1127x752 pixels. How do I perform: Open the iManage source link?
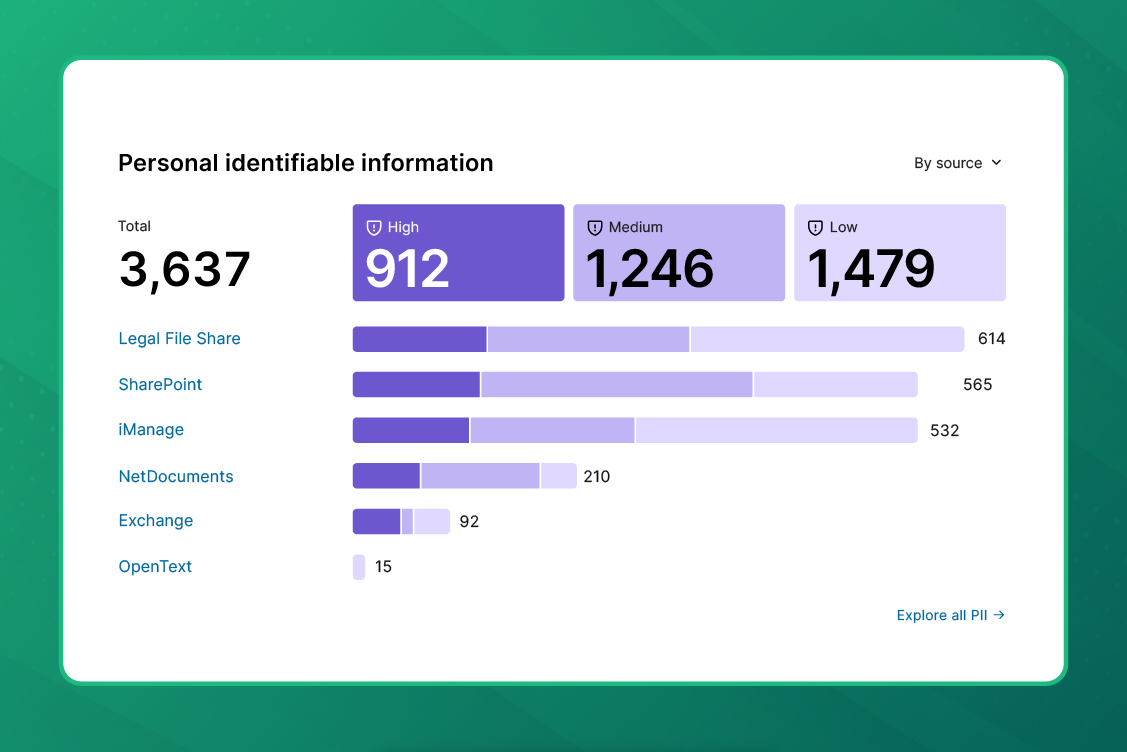tap(151, 429)
